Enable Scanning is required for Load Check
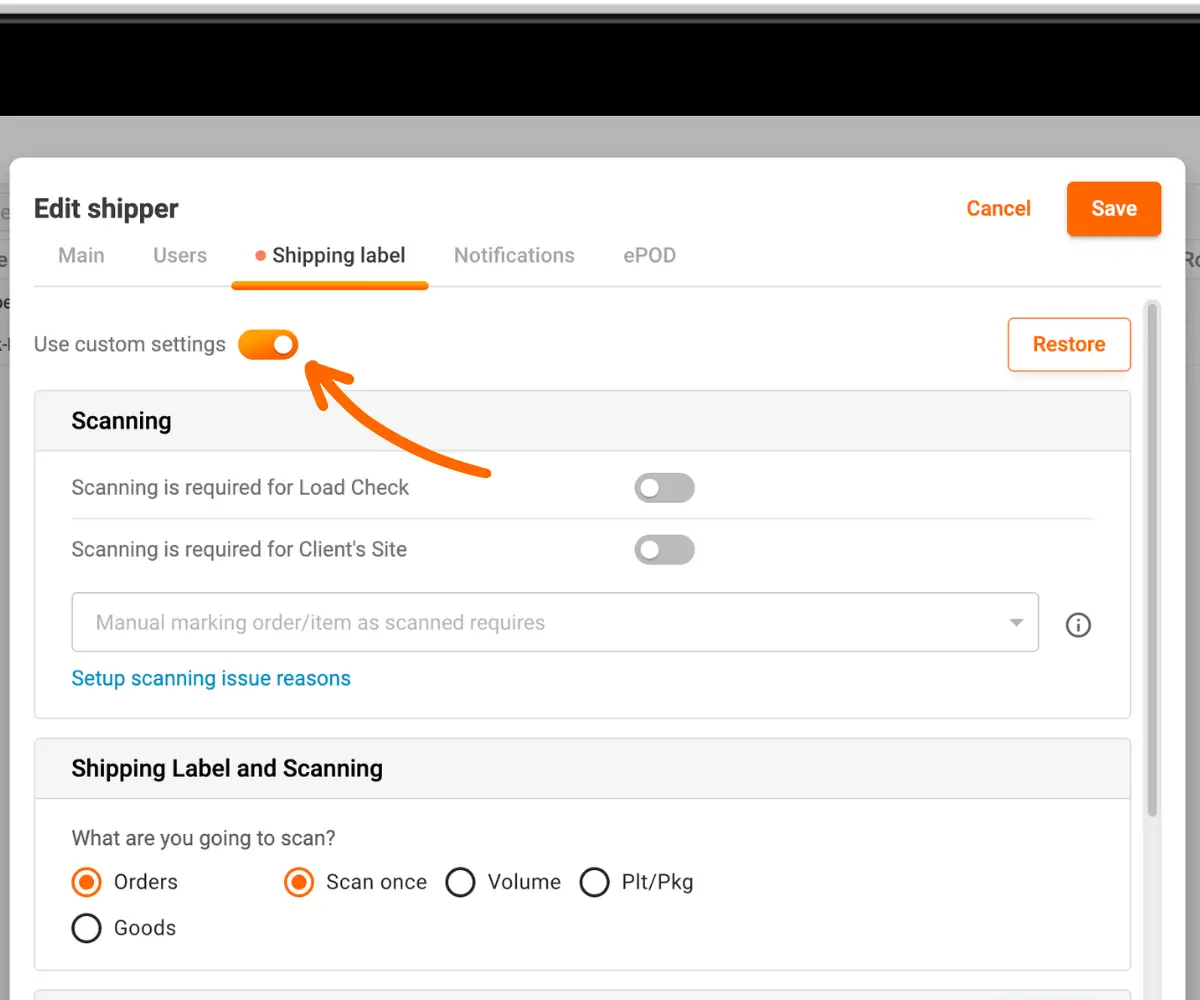1200x1000 pixels. [x=664, y=488]
